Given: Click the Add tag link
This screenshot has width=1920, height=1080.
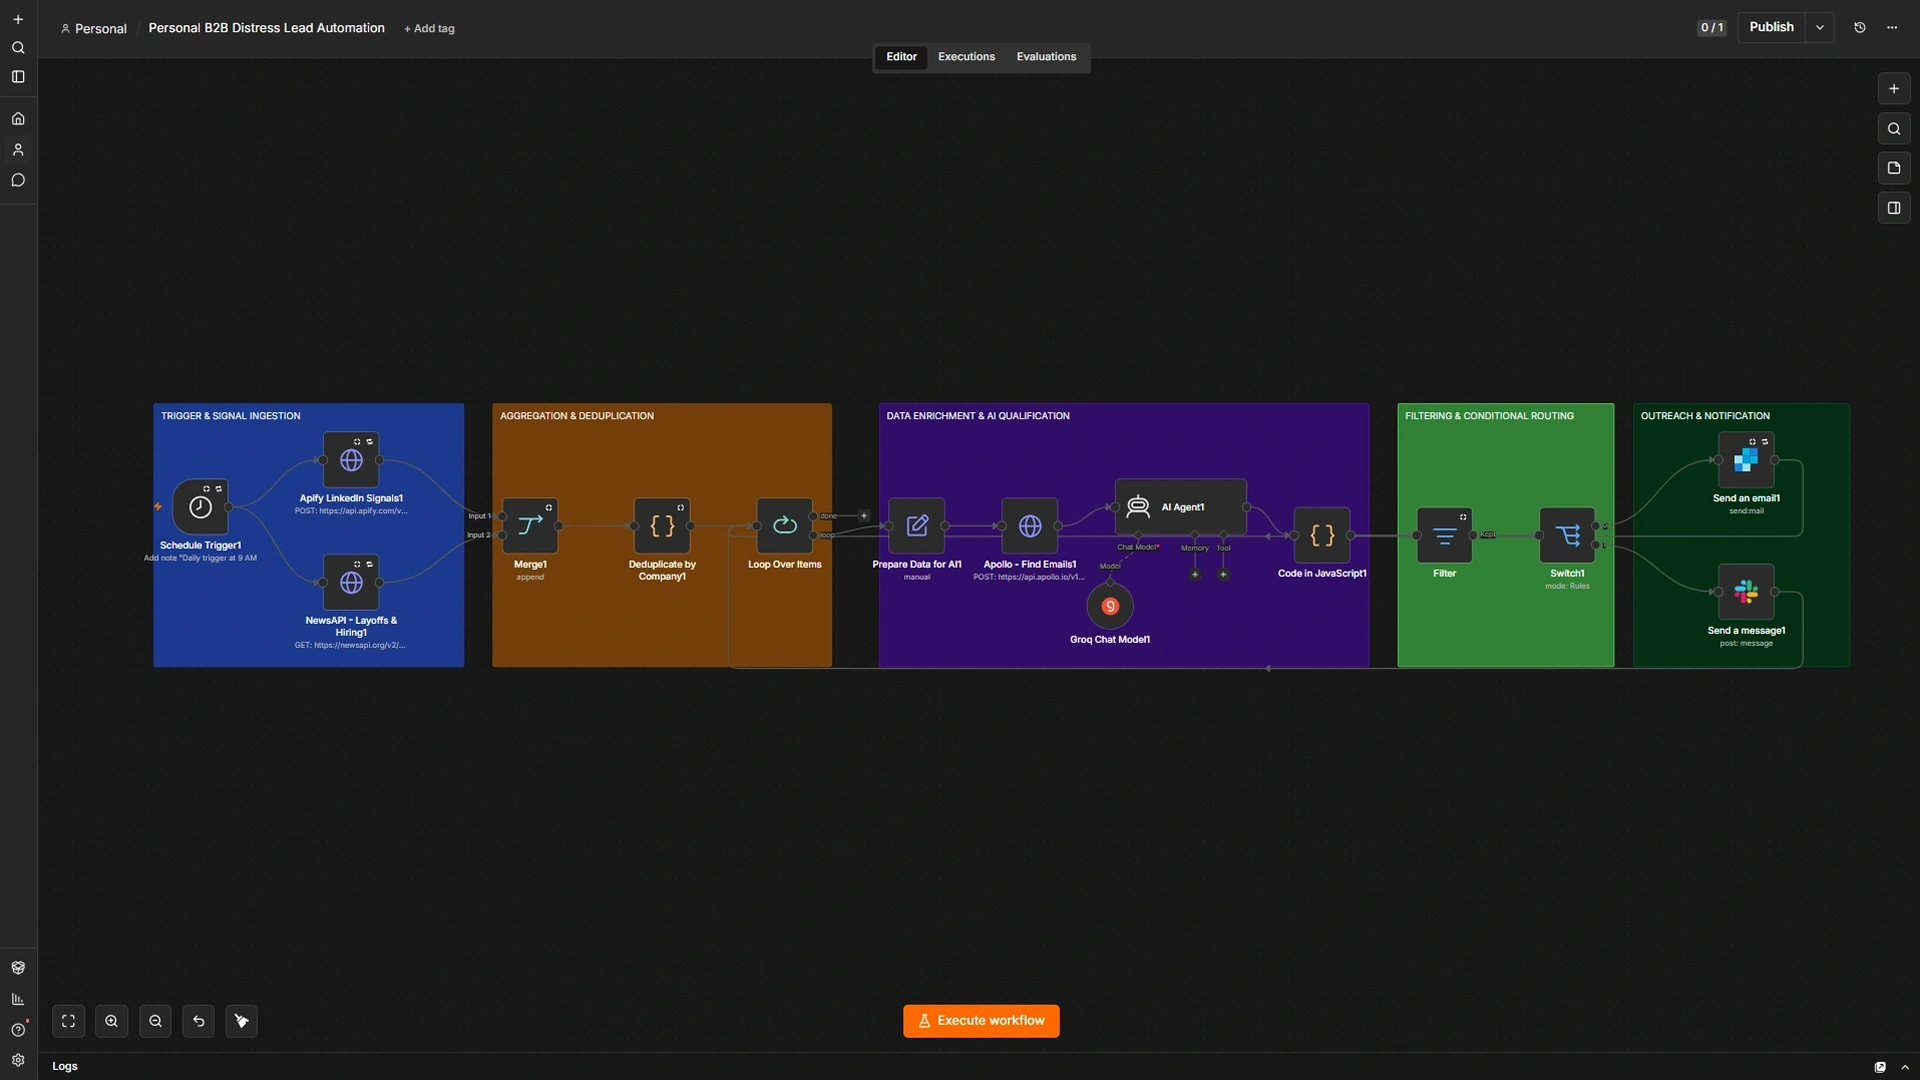Looking at the screenshot, I should tap(429, 29).
